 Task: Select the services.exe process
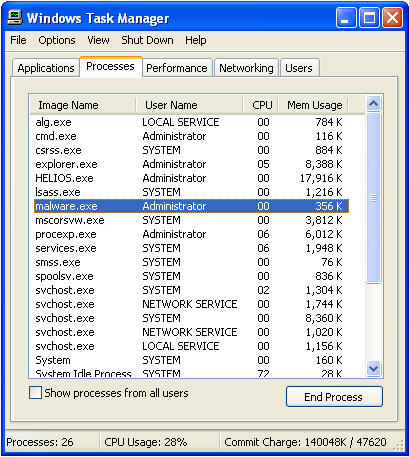pyautogui.click(x=191, y=248)
